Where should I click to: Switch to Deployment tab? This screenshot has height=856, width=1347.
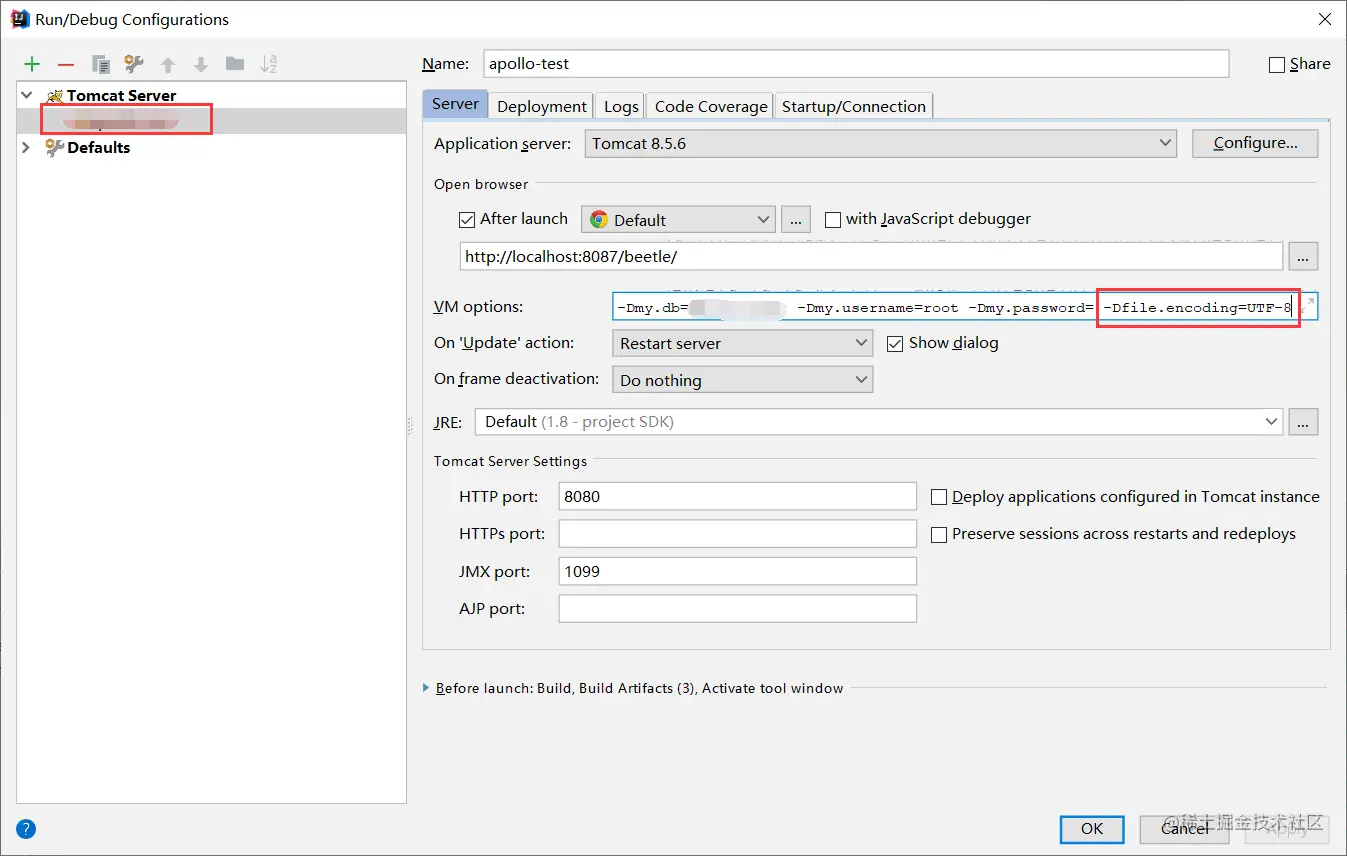(x=542, y=106)
